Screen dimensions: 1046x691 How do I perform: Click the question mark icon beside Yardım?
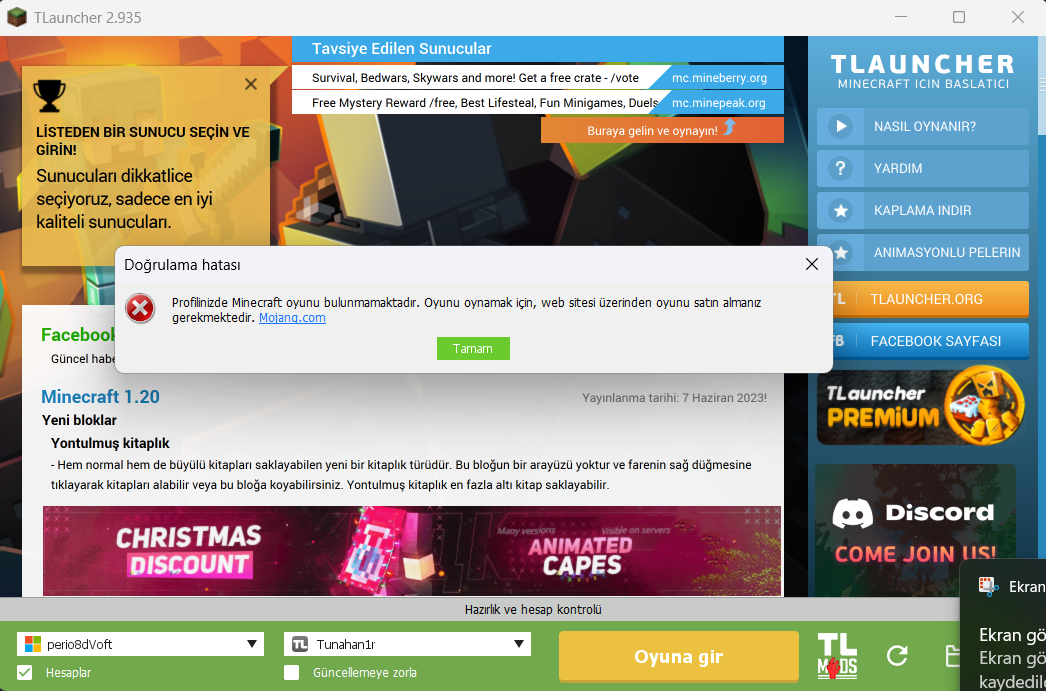[x=841, y=168]
